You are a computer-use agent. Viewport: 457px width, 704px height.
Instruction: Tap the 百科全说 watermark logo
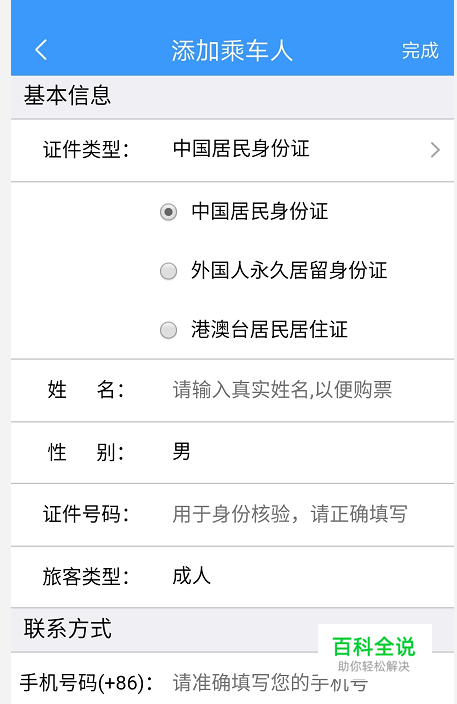coord(374,653)
